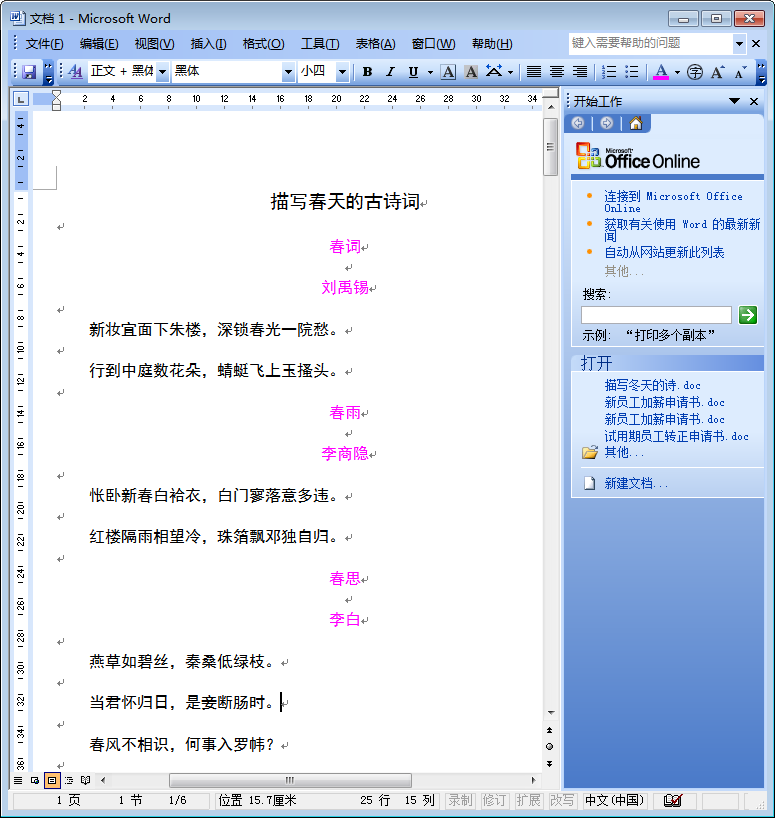Open Underline style dropdown arrow
Viewport: 775px width, 818px height.
pos(430,72)
